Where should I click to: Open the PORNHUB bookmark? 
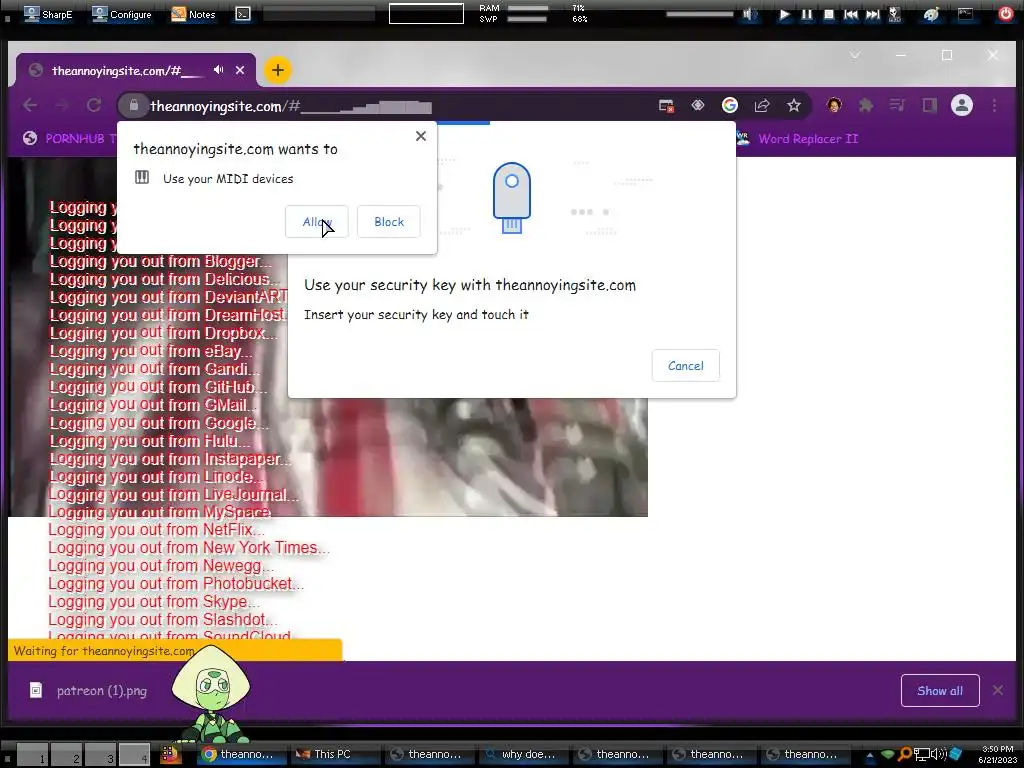[x=69, y=138]
